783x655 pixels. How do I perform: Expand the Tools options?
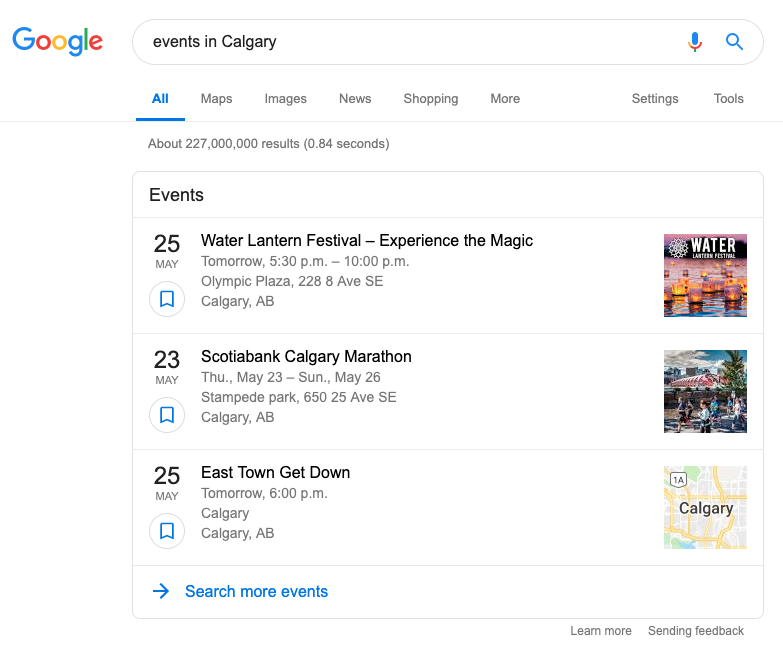(728, 99)
